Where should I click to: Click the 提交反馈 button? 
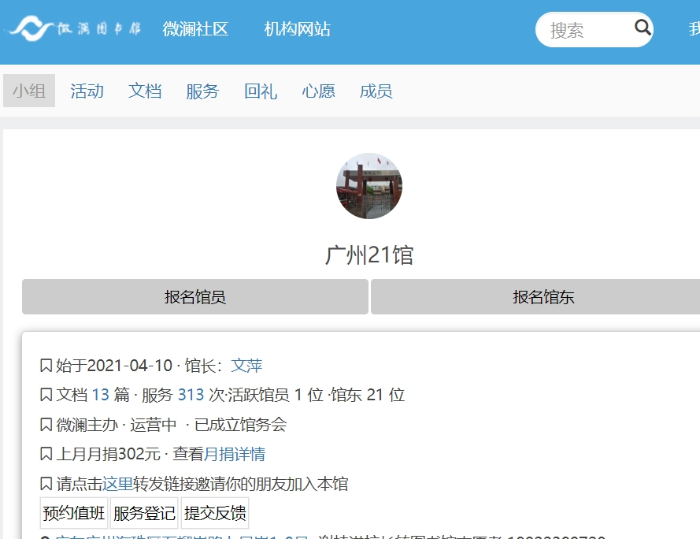(215, 513)
